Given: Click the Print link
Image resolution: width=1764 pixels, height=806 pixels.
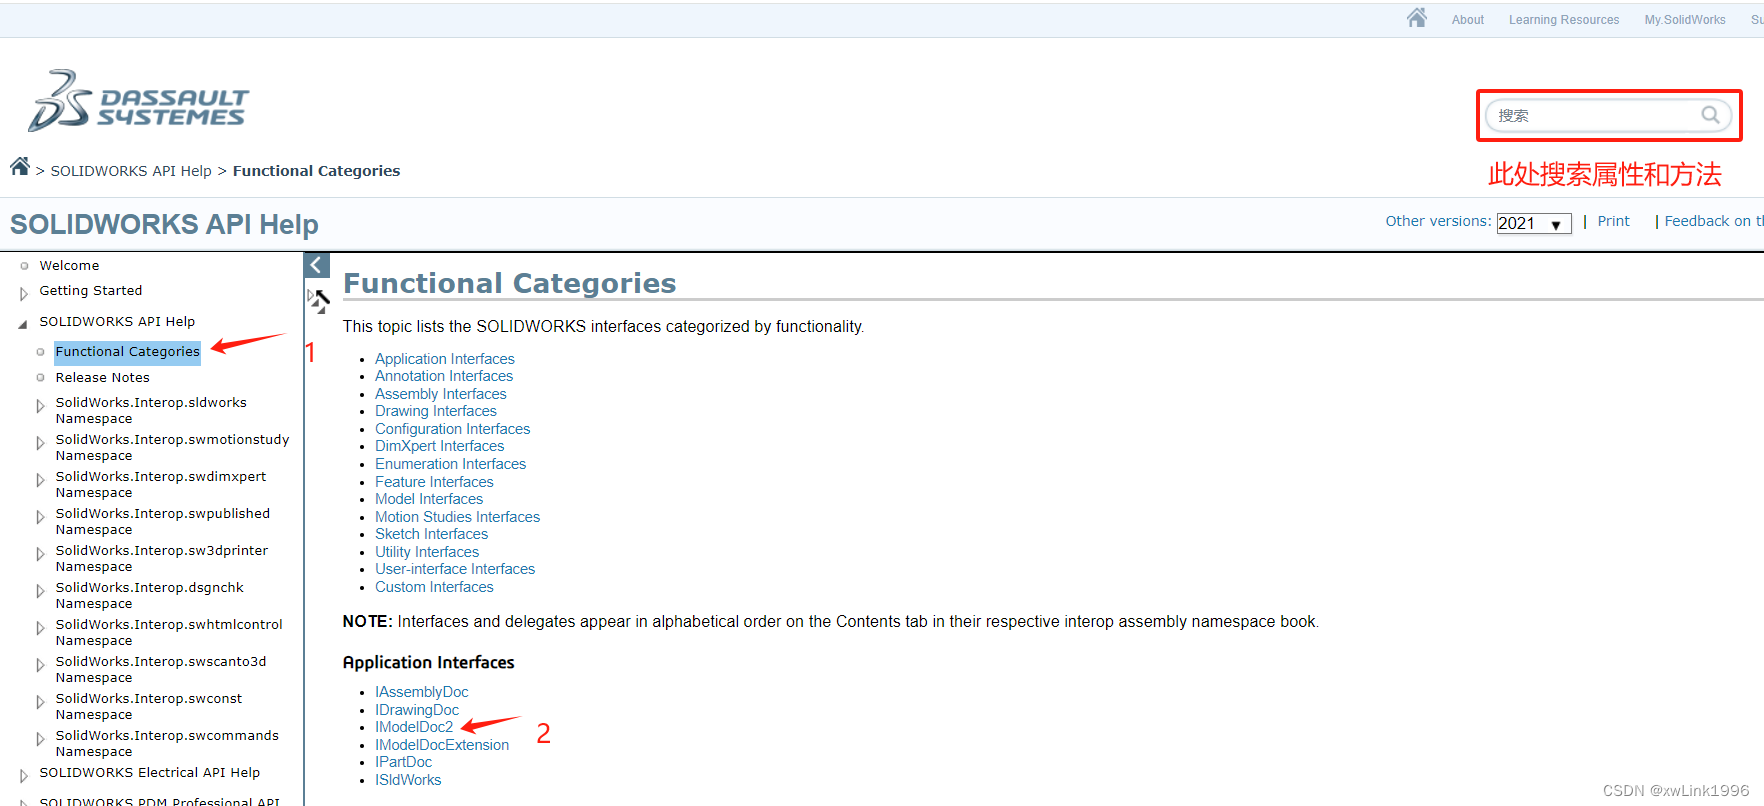Looking at the screenshot, I should (x=1613, y=221).
